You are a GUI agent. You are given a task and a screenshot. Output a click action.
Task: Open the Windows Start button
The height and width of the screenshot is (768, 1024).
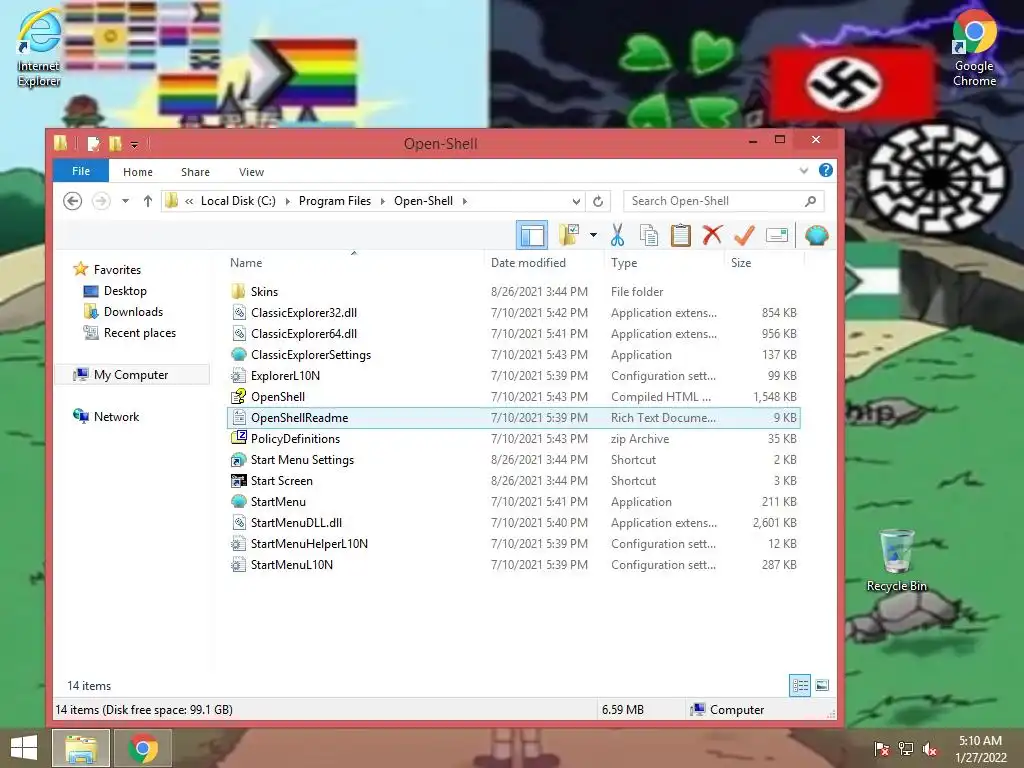pyautogui.click(x=24, y=748)
